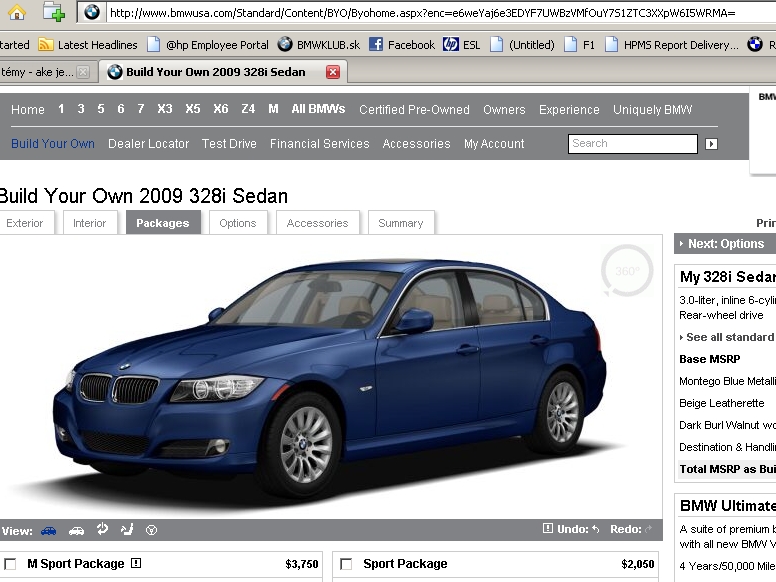The width and height of the screenshot is (776, 582).
Task: Open the Experience link
Action: pos(569,109)
